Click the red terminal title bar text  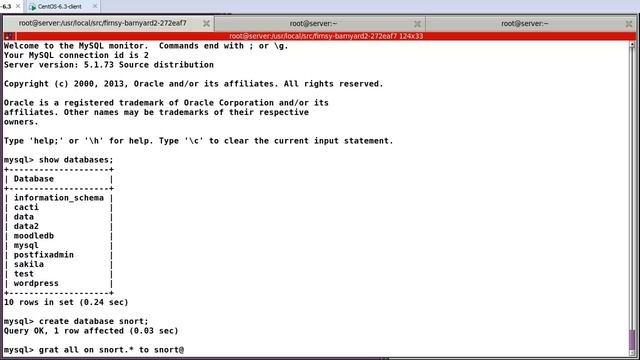[326, 36]
